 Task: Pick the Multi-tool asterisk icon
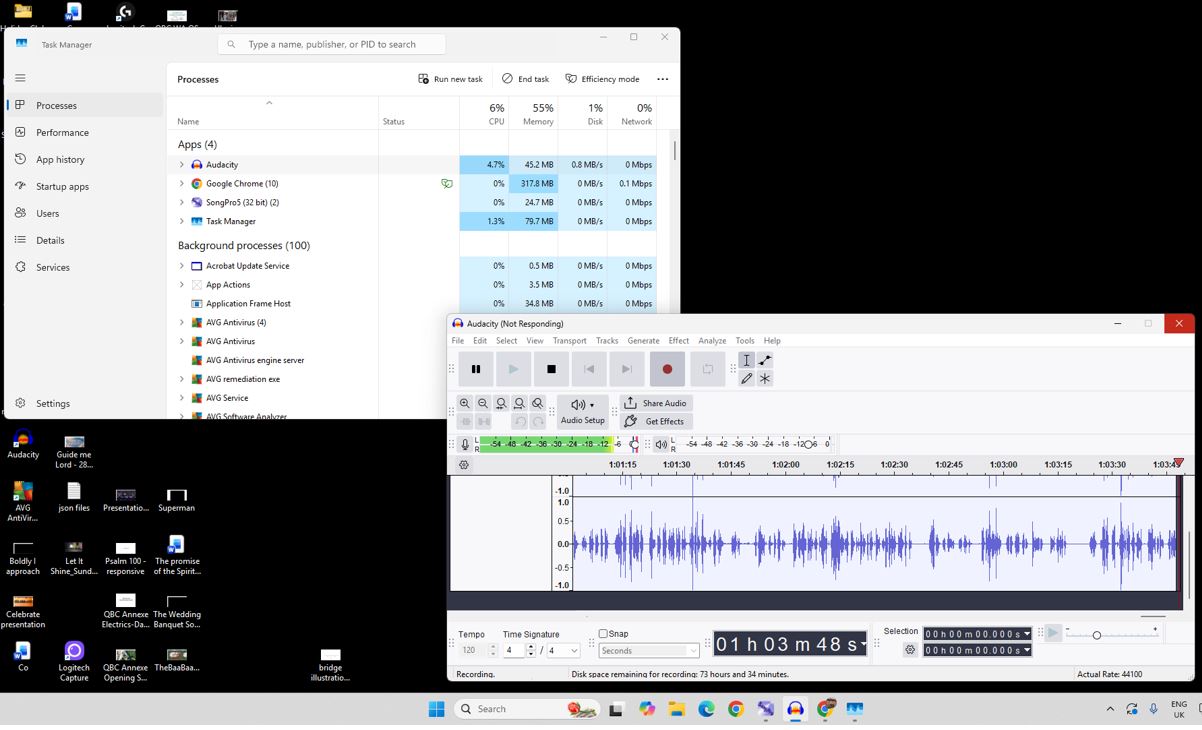(765, 379)
